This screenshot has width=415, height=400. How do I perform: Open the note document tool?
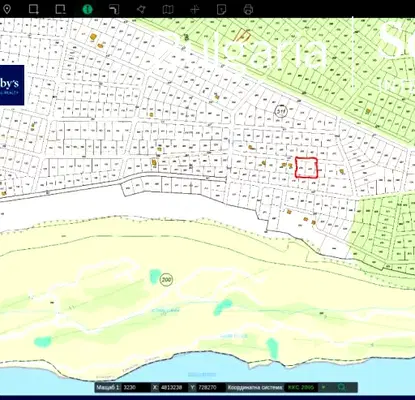pyautogui.click(x=221, y=9)
